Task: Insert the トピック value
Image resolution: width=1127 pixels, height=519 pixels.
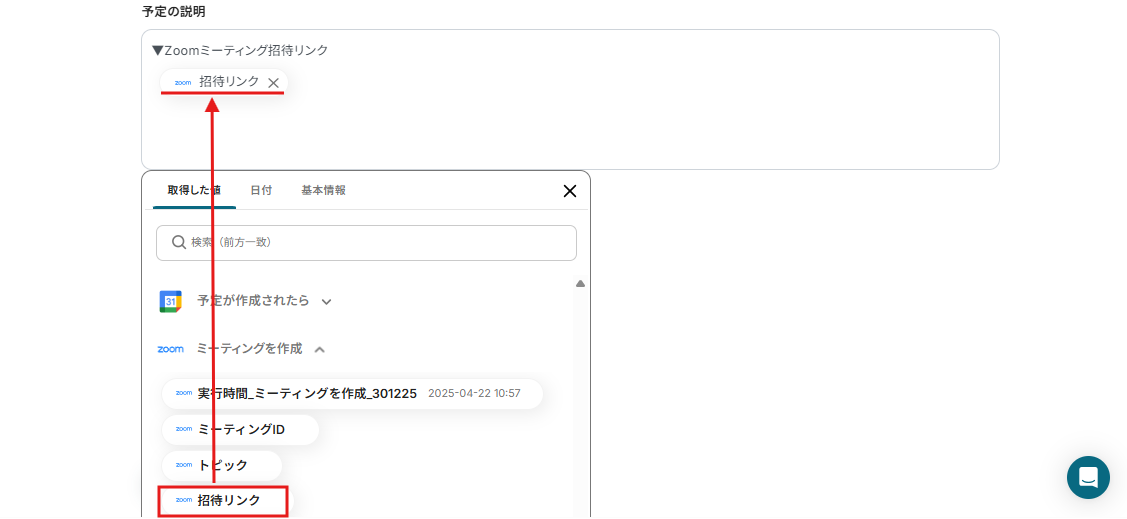Action: pyautogui.click(x=221, y=466)
